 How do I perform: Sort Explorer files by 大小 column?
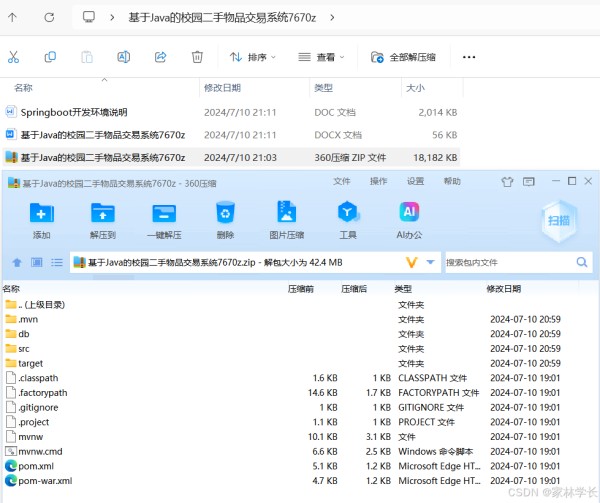click(x=415, y=88)
